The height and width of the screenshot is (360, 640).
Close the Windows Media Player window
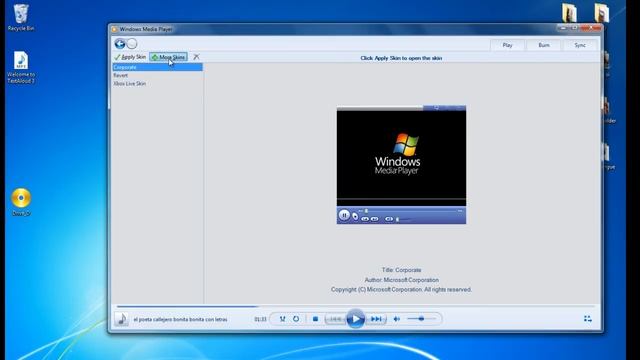point(591,28)
